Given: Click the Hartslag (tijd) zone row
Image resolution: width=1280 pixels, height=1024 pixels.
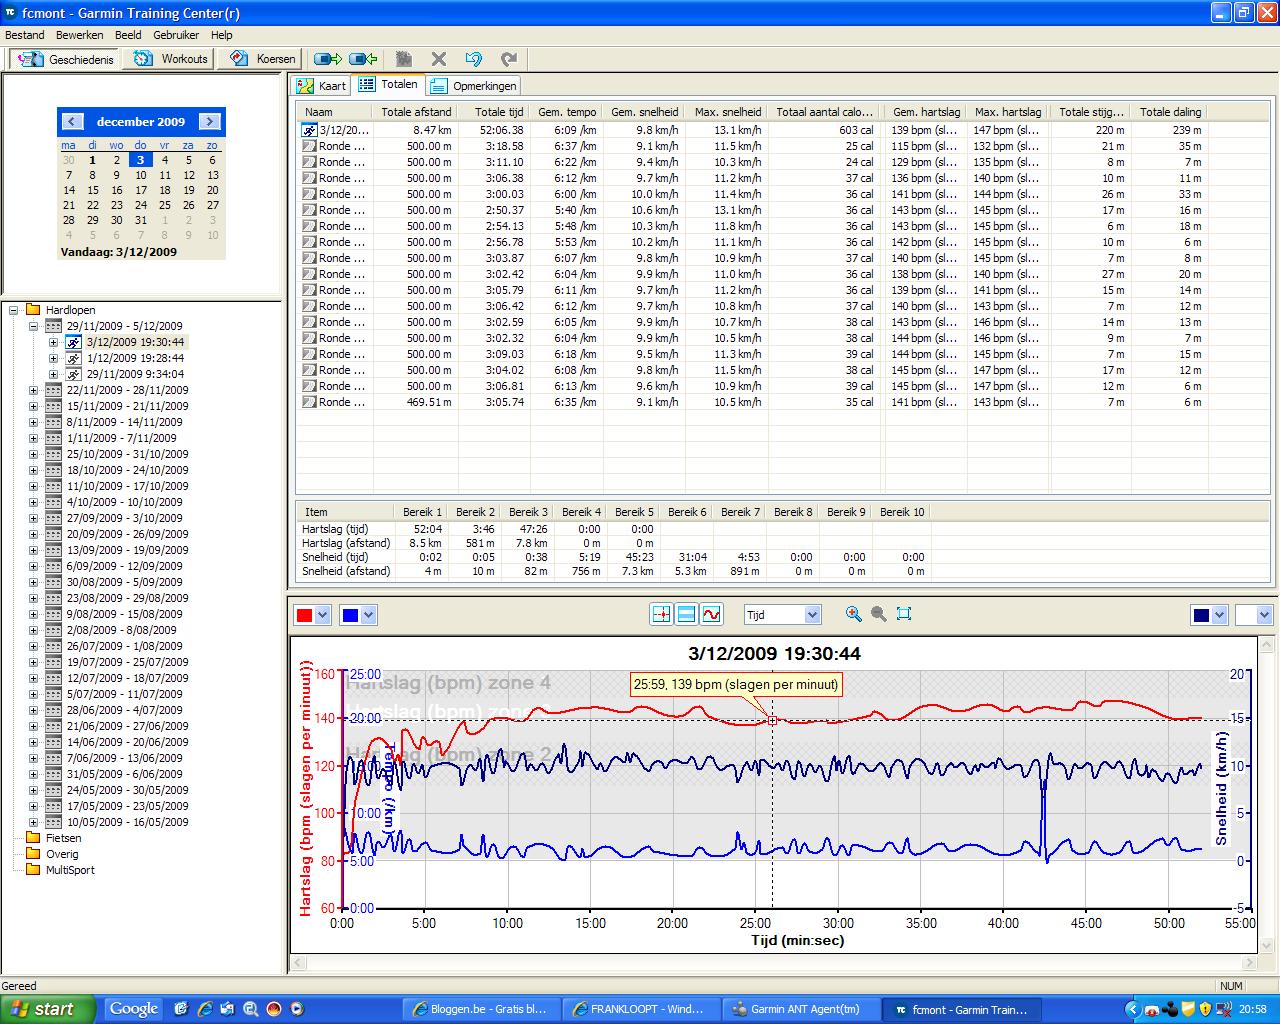Looking at the screenshot, I should coord(612,529).
